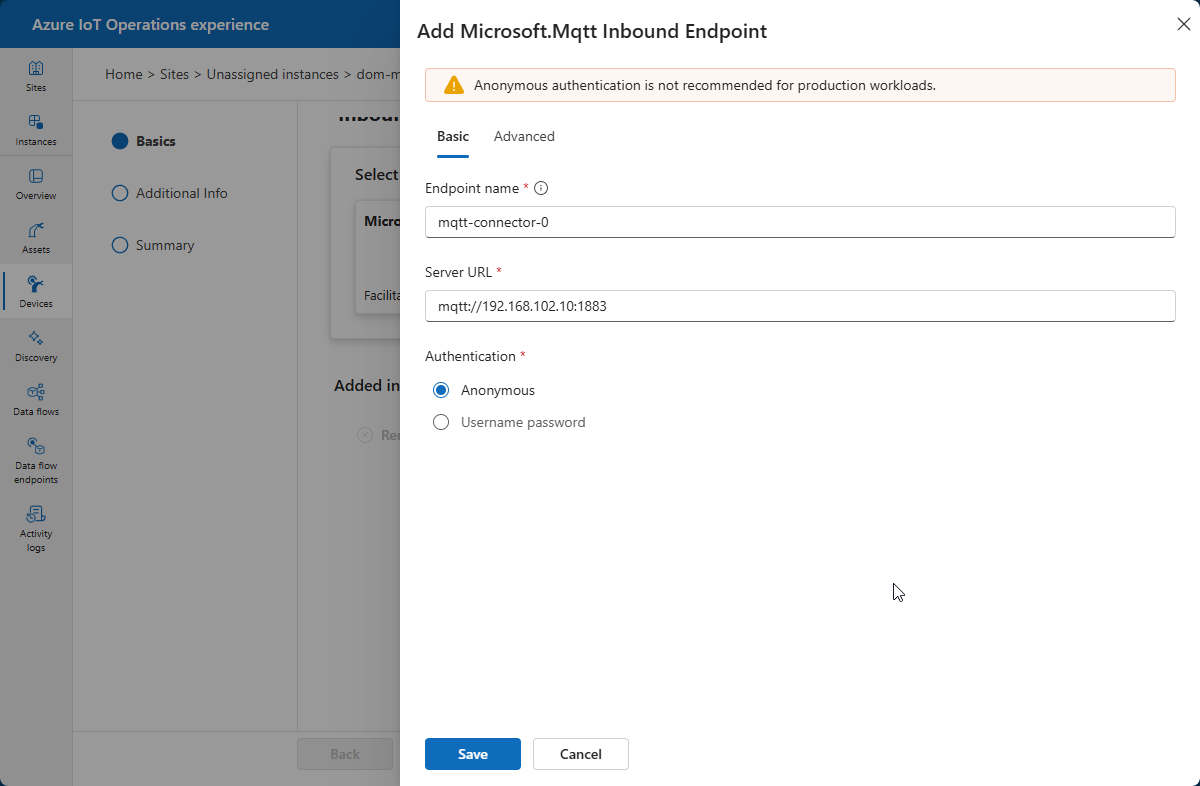Go to Overview in sidebar
This screenshot has height=786, width=1200.
pos(36,184)
